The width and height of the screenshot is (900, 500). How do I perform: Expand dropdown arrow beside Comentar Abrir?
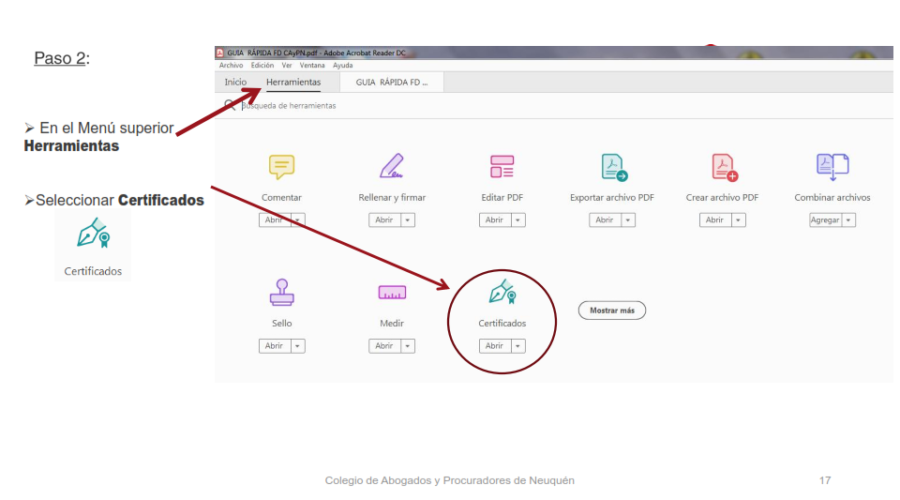coord(297,220)
